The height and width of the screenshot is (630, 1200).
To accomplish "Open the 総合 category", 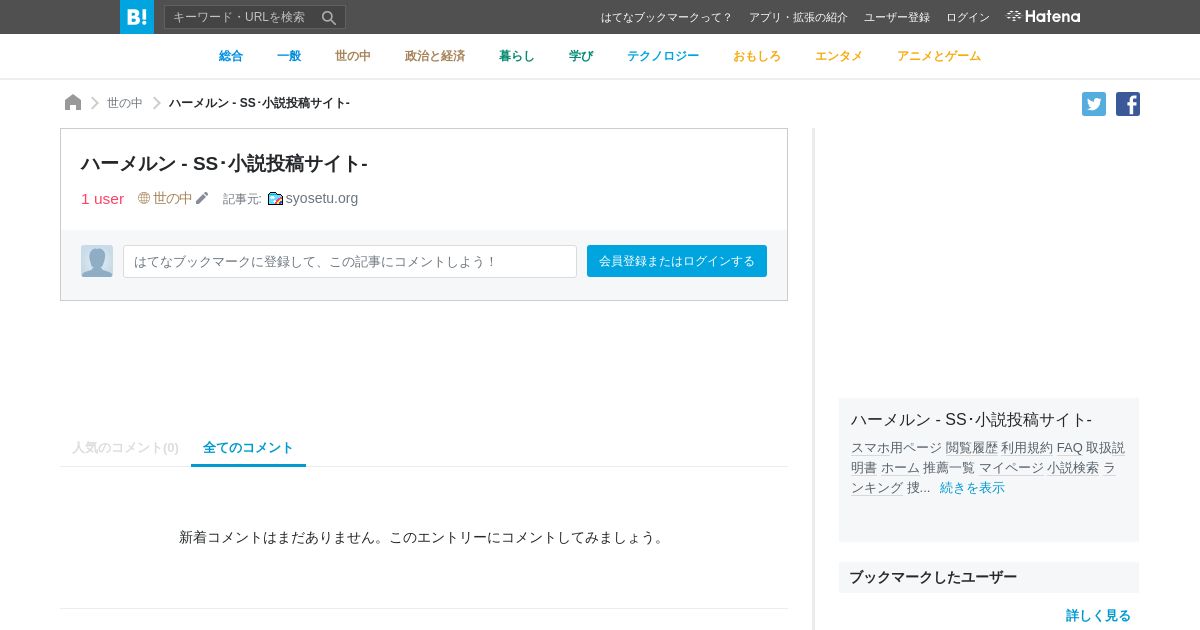I will [x=231, y=56].
